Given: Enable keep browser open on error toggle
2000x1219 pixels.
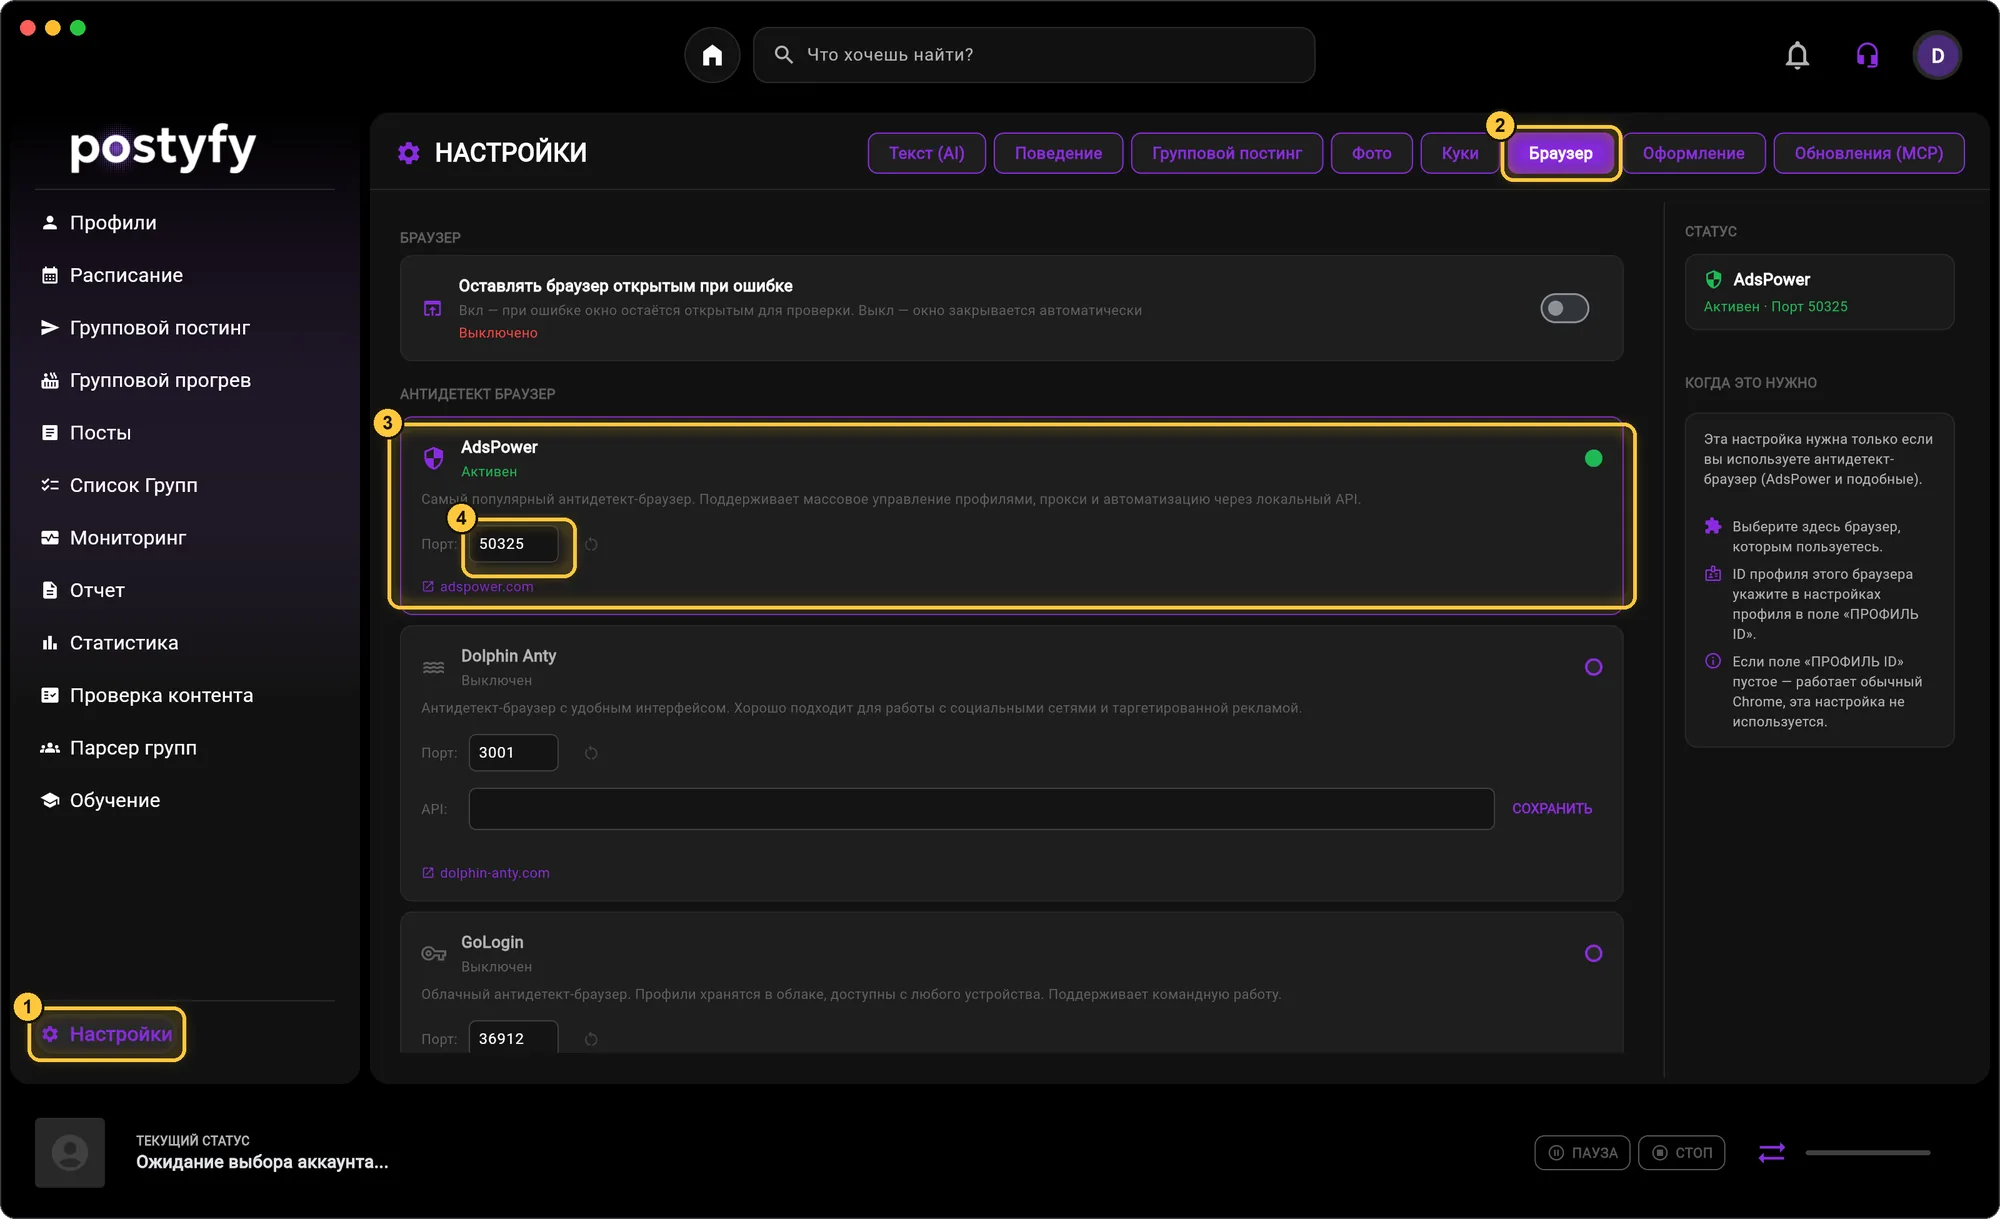Looking at the screenshot, I should click(1564, 308).
